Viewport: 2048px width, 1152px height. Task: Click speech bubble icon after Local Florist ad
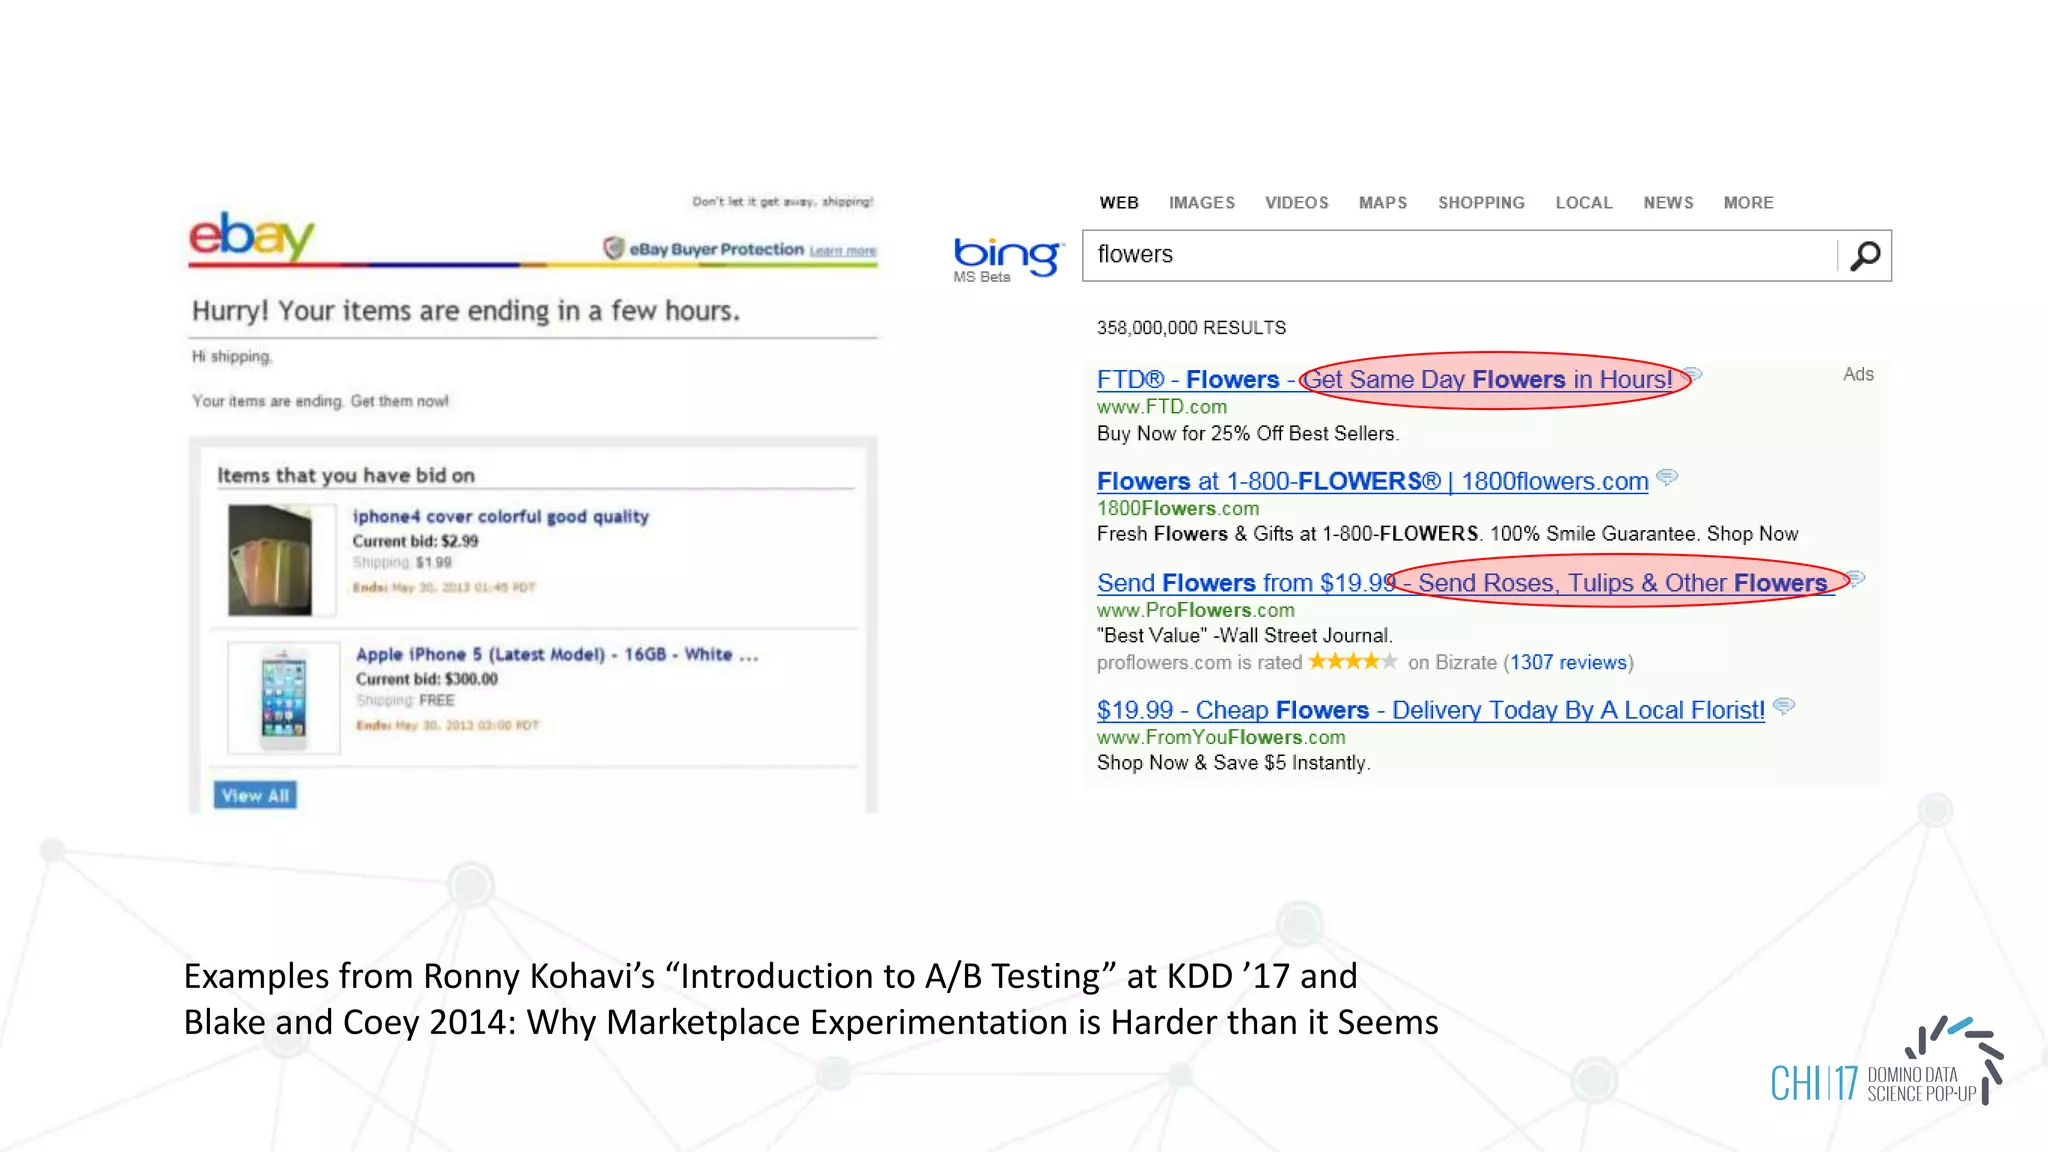[1784, 706]
